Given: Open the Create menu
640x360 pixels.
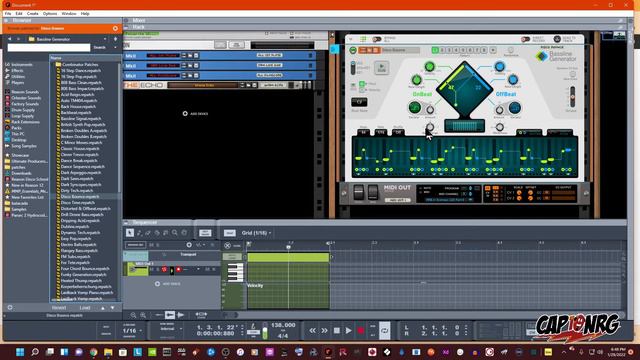Looking at the screenshot, I should tap(32, 13).
